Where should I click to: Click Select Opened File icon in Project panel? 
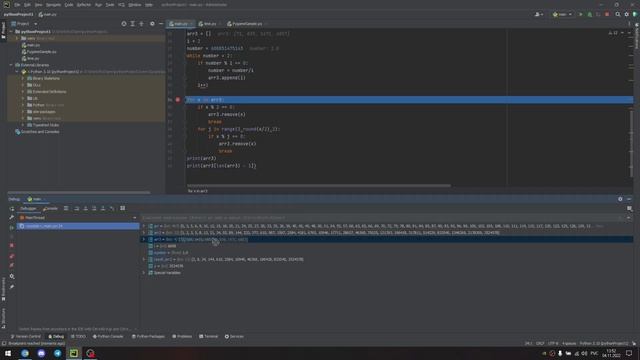tap(124, 24)
